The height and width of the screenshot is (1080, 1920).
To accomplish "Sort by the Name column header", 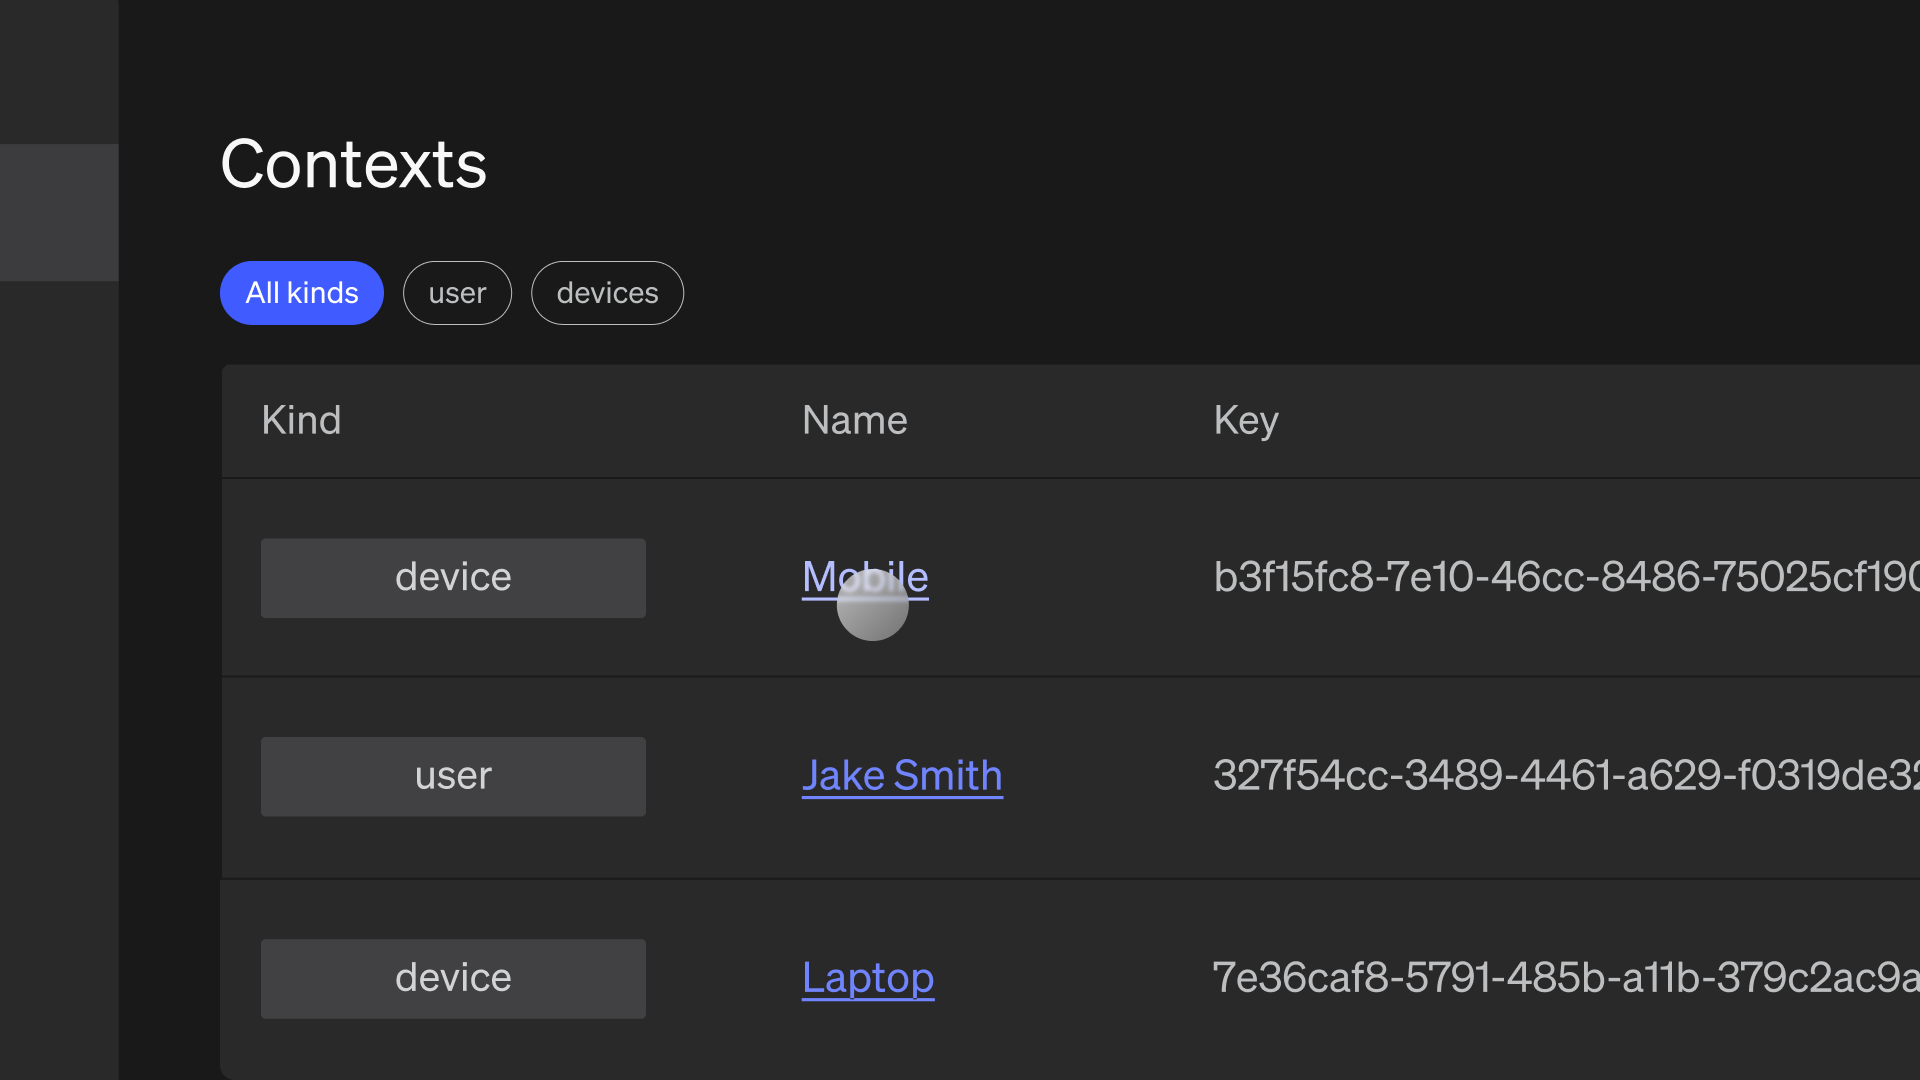I will 854,420.
